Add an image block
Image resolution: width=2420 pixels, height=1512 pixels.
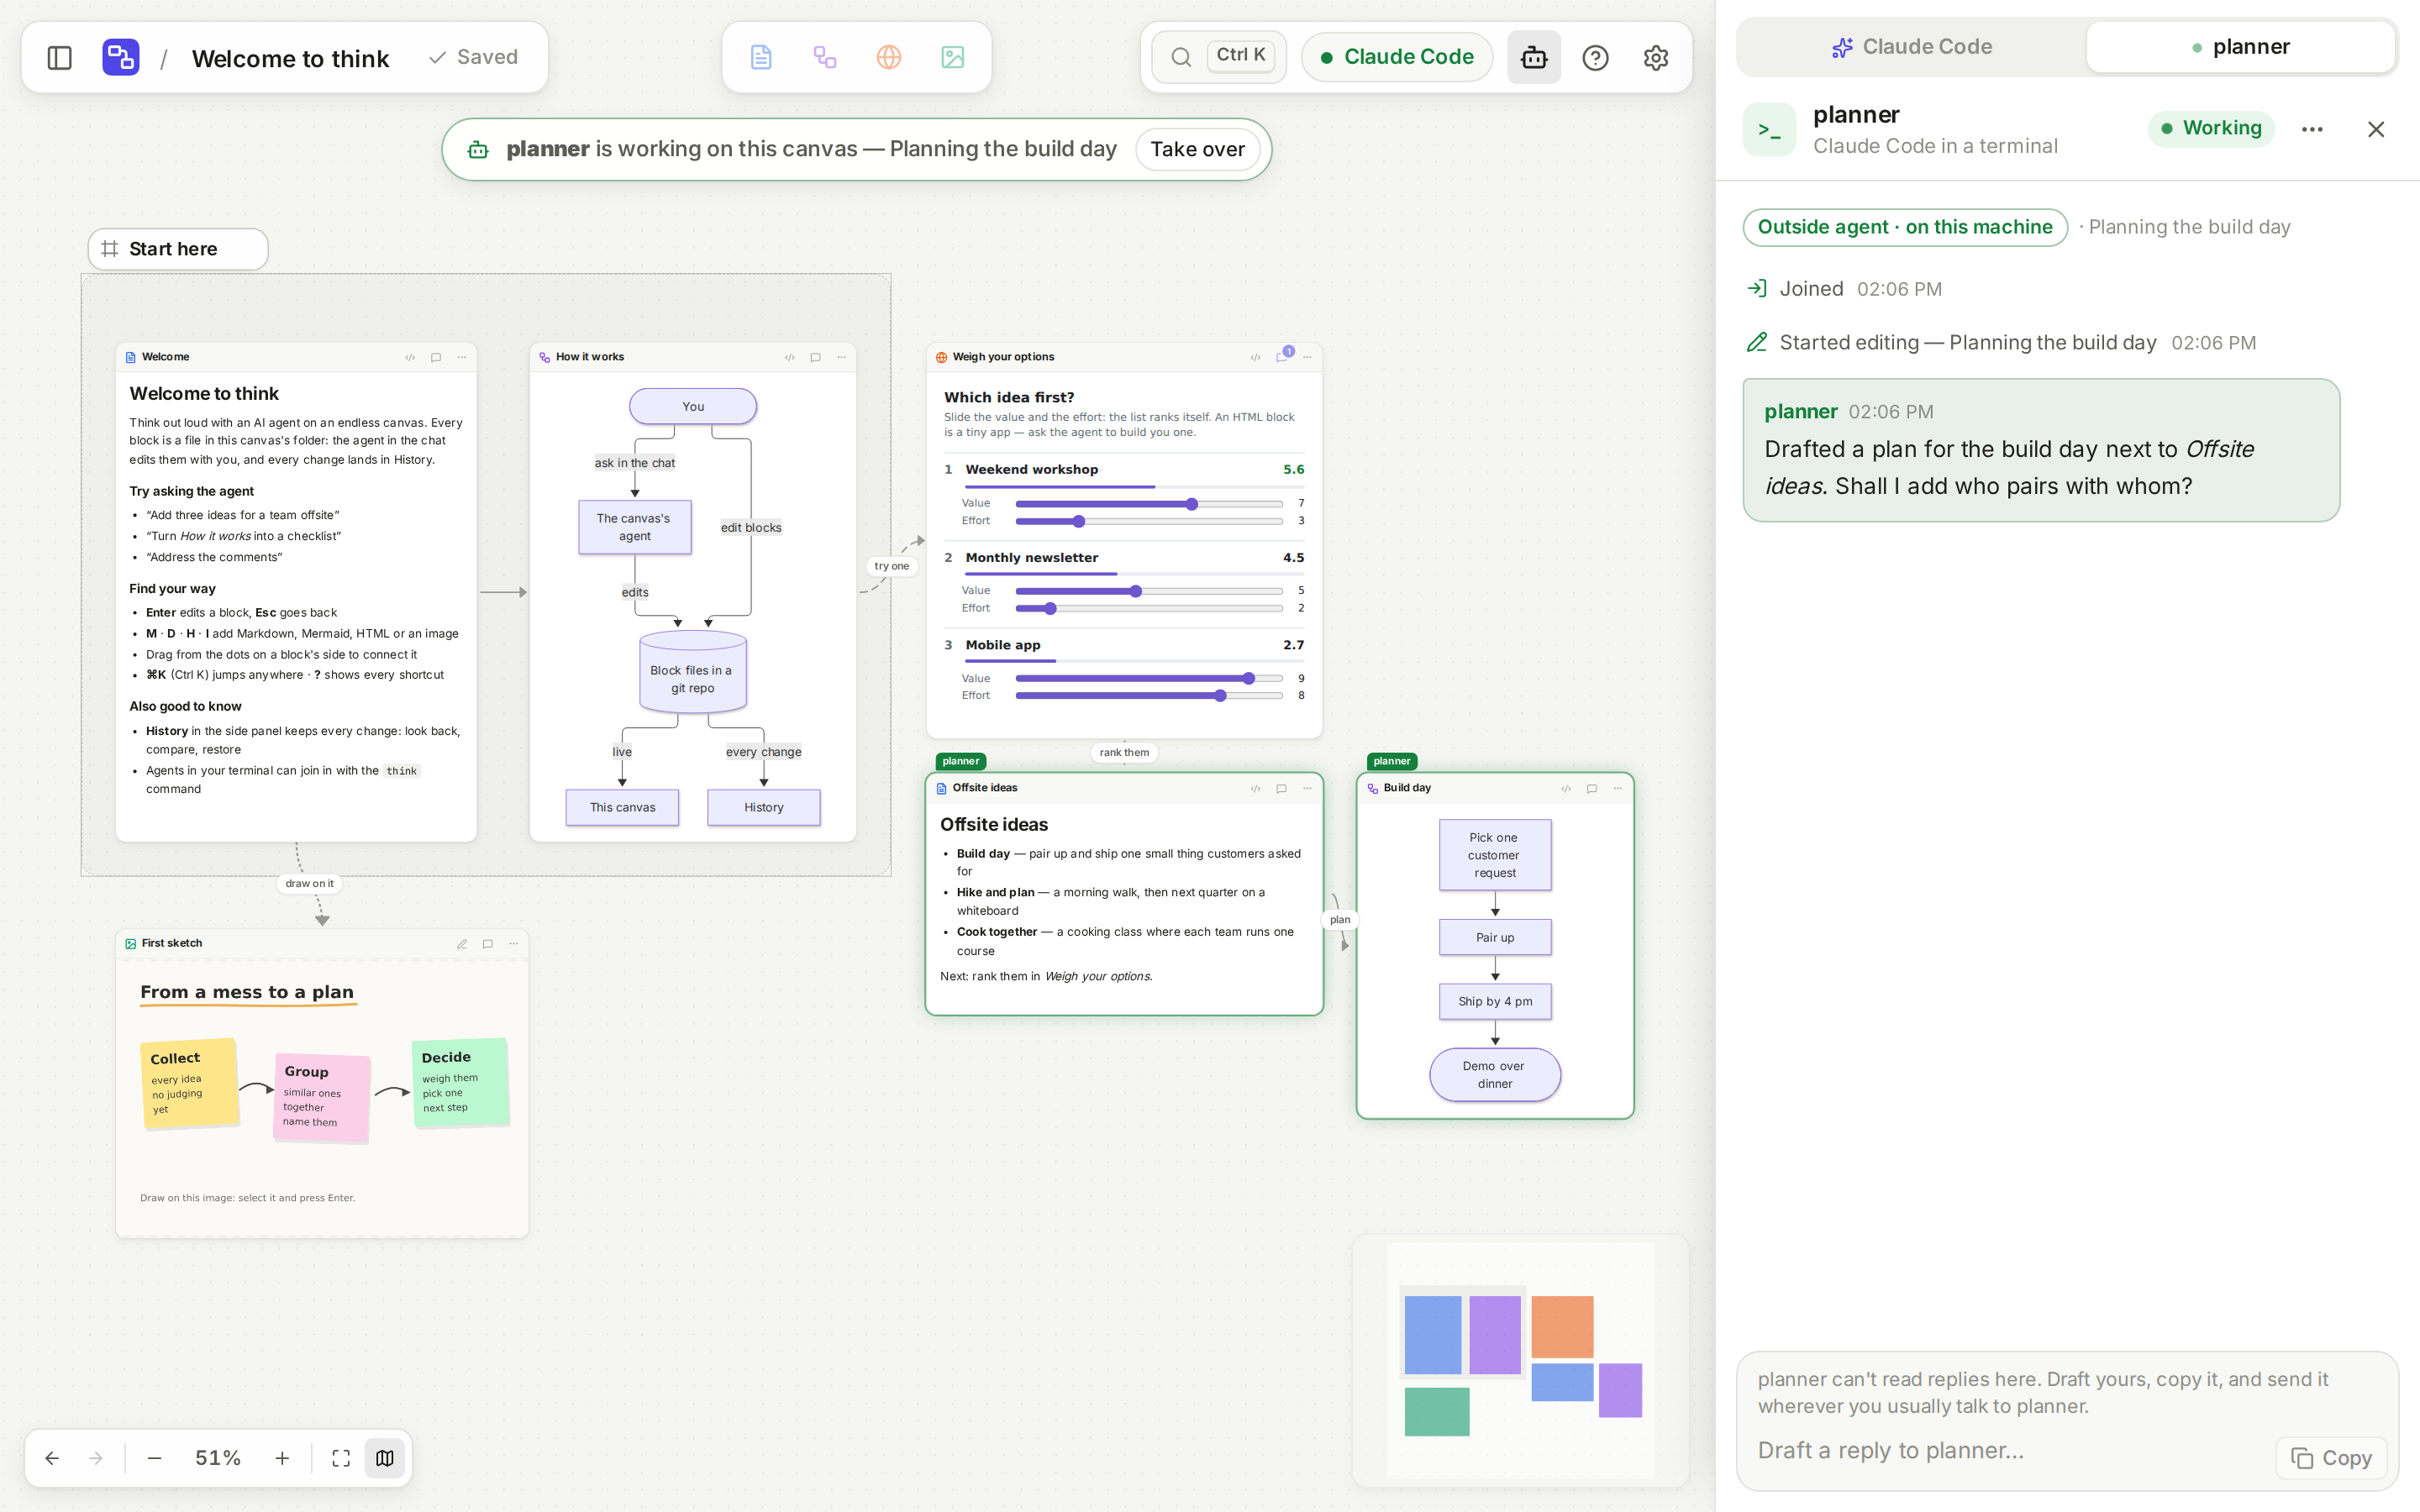[953, 57]
